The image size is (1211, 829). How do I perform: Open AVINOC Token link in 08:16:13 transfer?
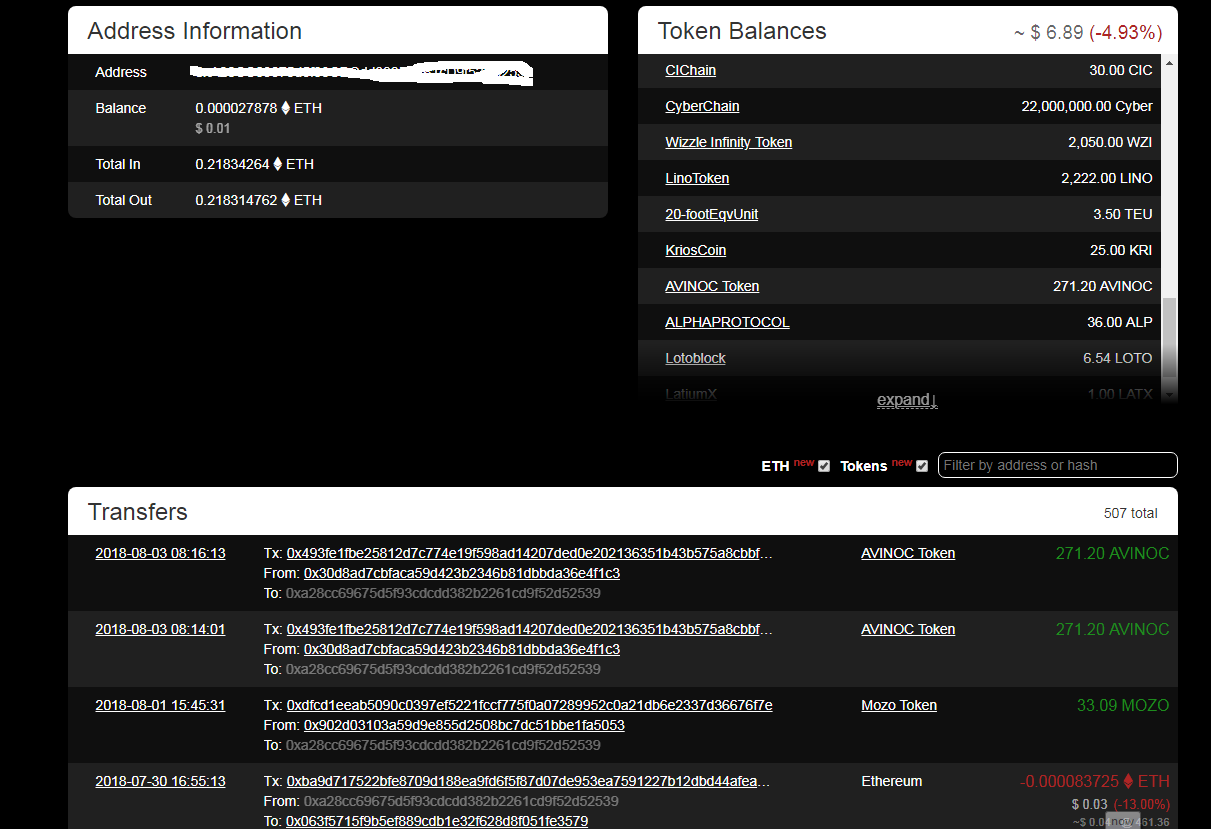coord(908,553)
